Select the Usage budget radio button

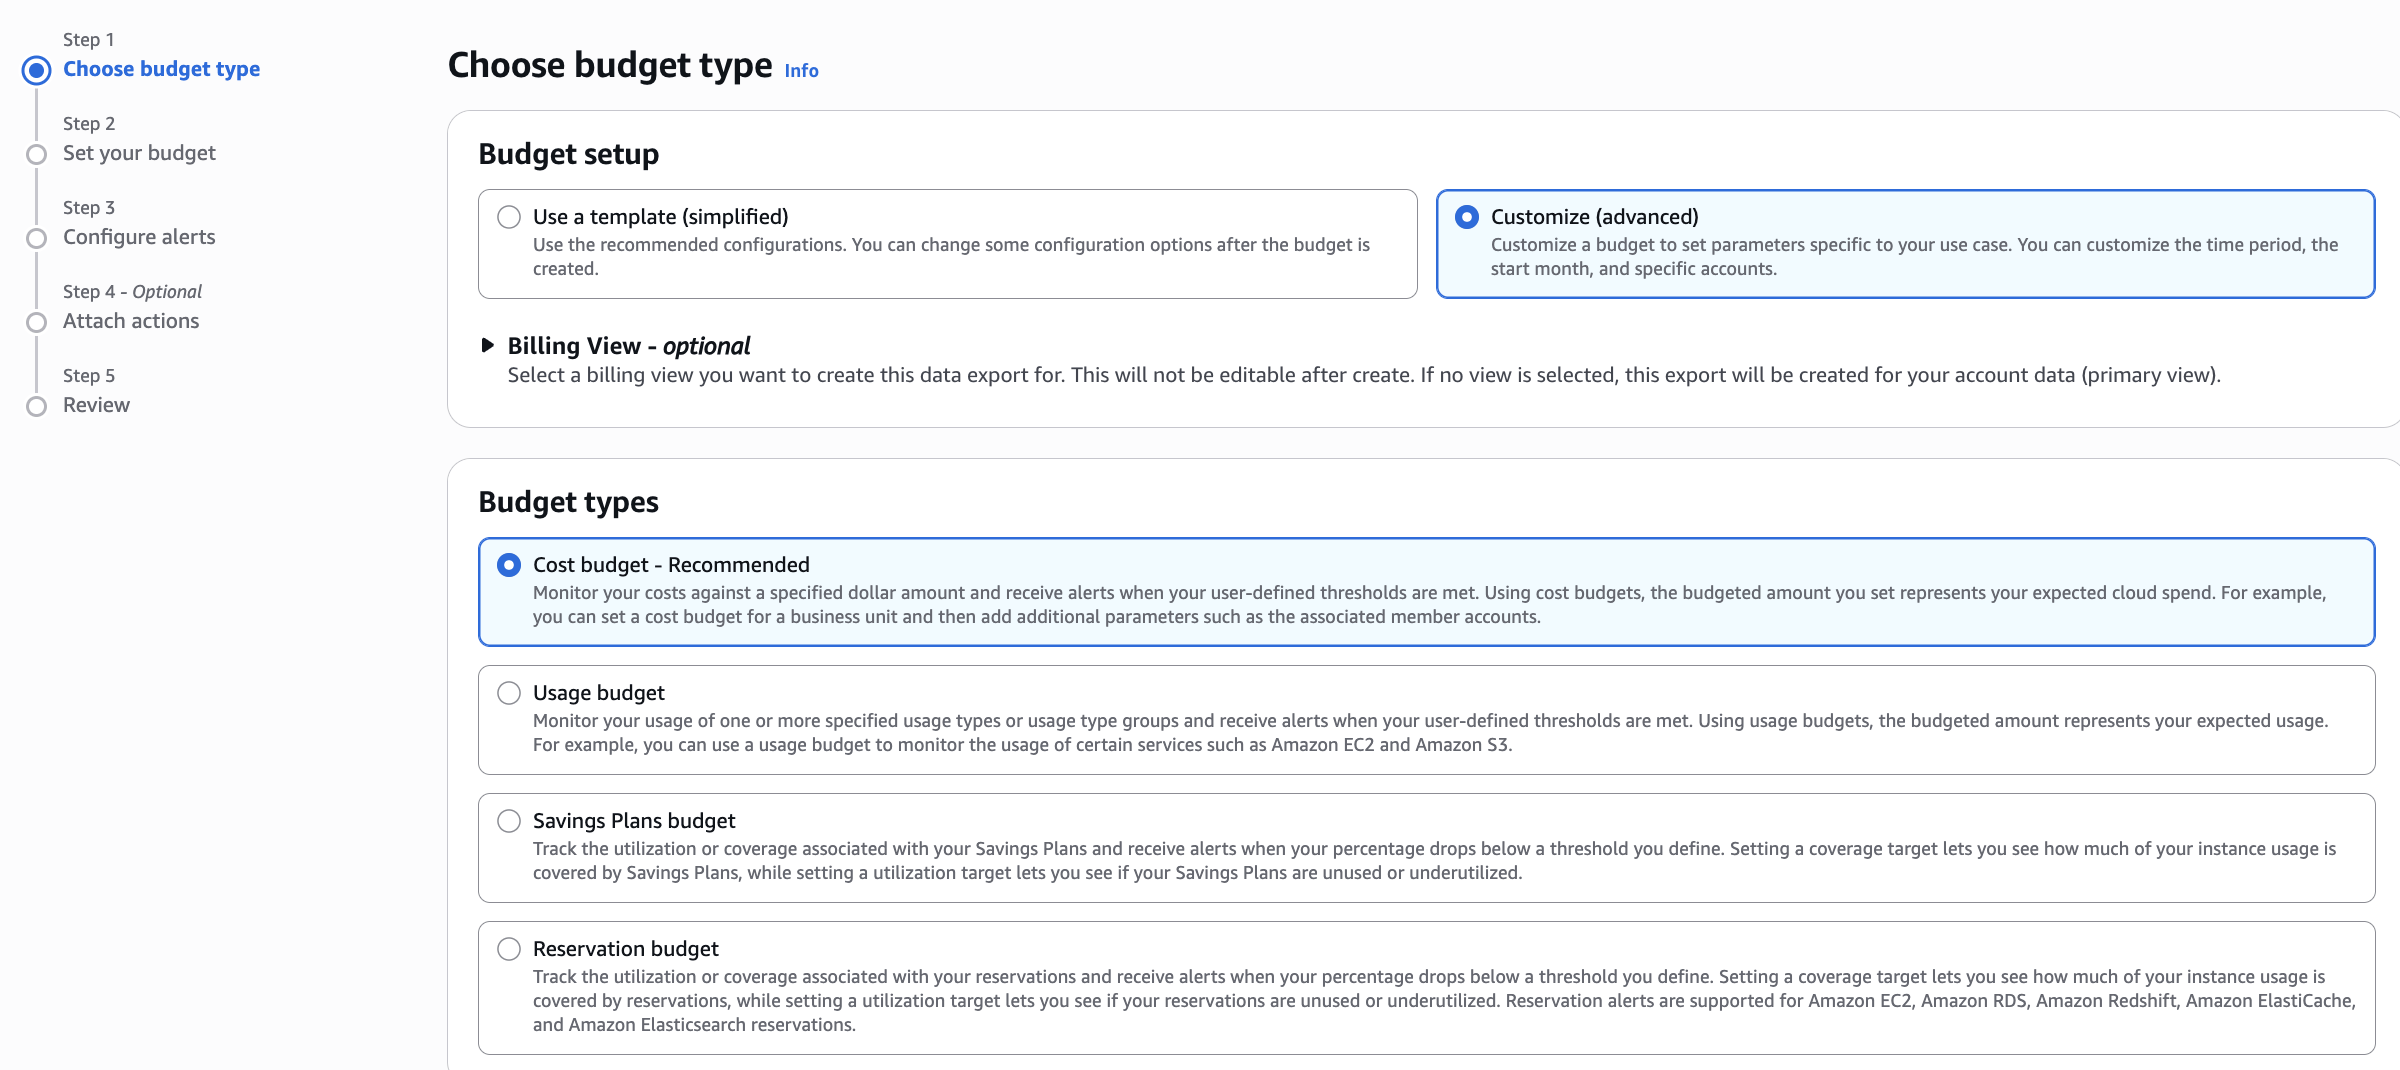pos(509,693)
